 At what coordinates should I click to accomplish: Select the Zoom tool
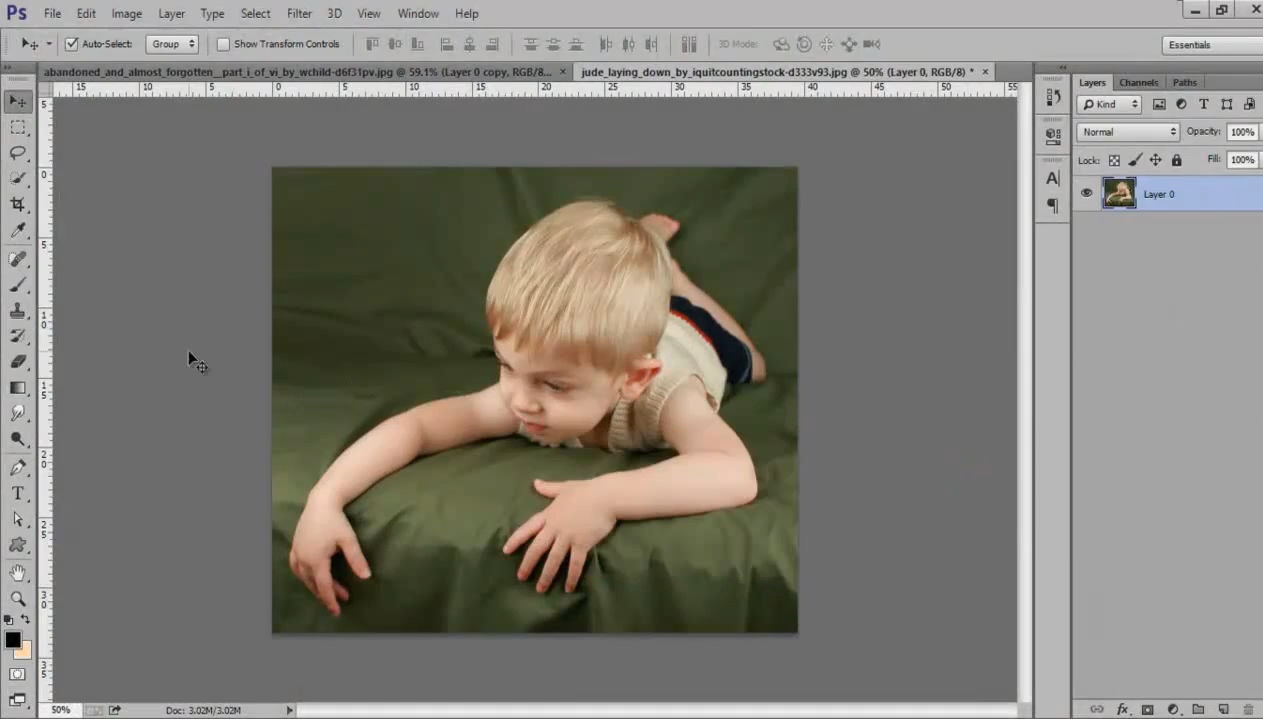pyautogui.click(x=18, y=598)
